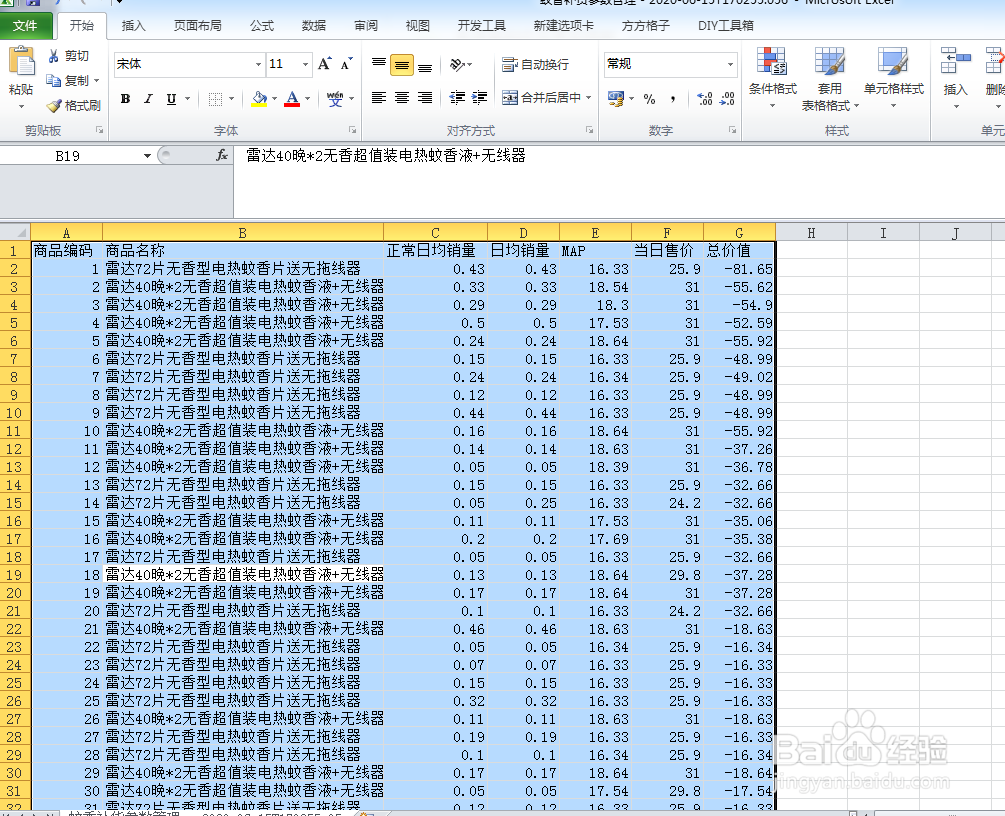
Task: Open the font name dropdown 宋体
Action: point(258,64)
